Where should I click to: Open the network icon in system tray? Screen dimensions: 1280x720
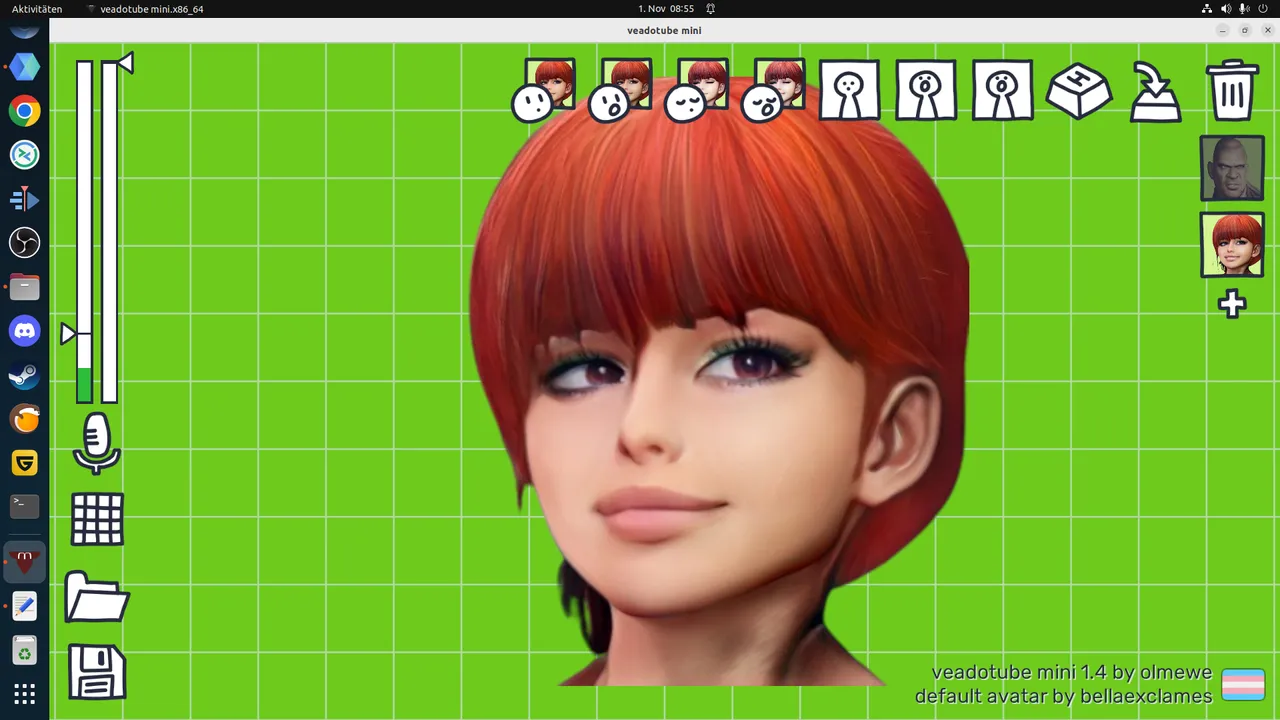1207,9
